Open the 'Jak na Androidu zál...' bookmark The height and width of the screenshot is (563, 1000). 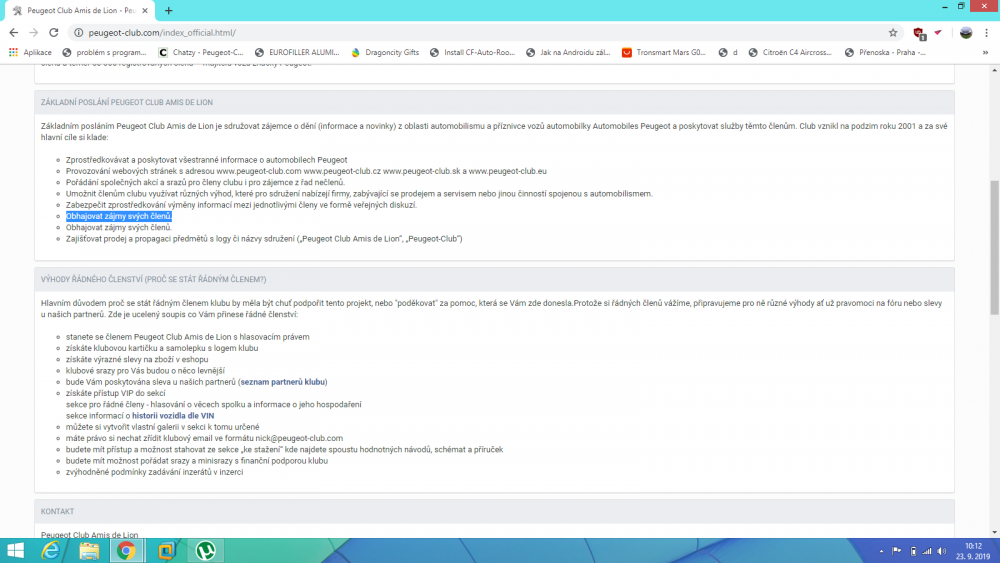point(568,52)
